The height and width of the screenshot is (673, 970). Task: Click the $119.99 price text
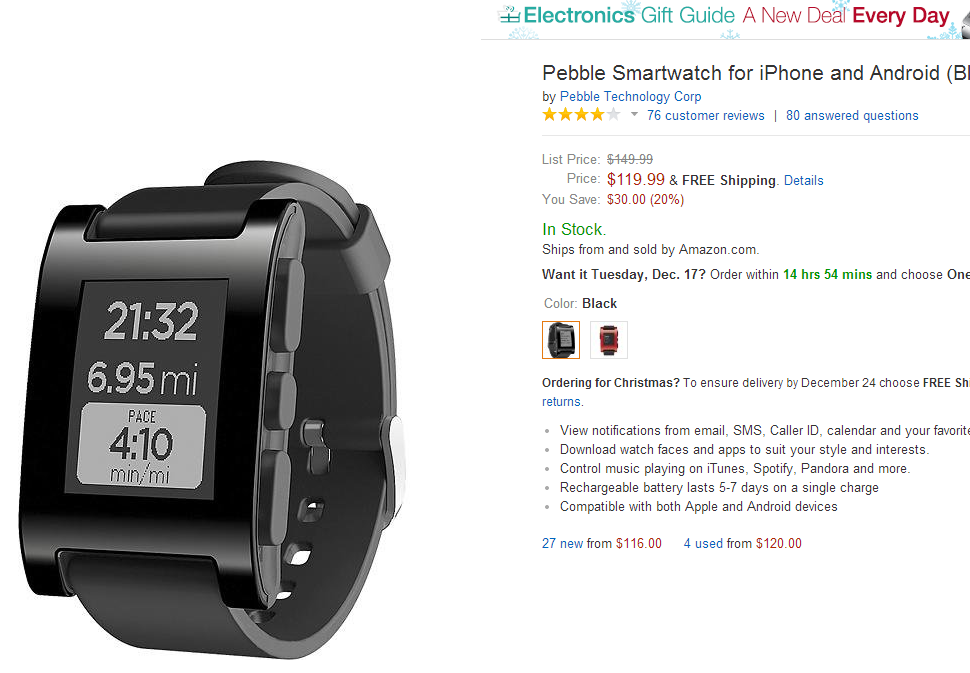coord(635,179)
